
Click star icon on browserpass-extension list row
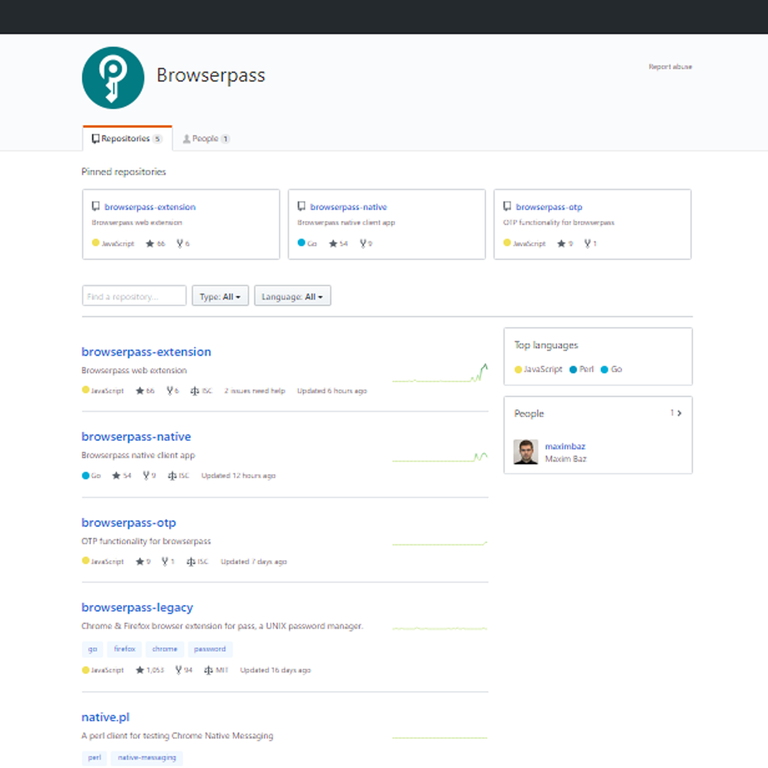(x=140, y=391)
